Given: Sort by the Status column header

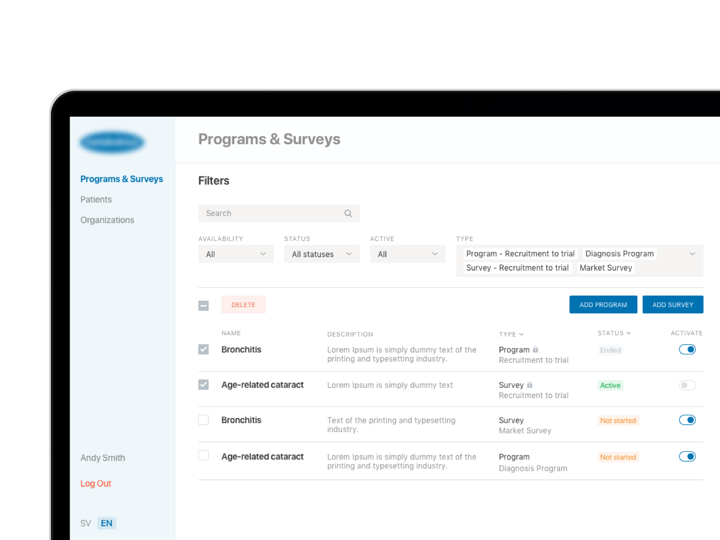Looking at the screenshot, I should 614,333.
